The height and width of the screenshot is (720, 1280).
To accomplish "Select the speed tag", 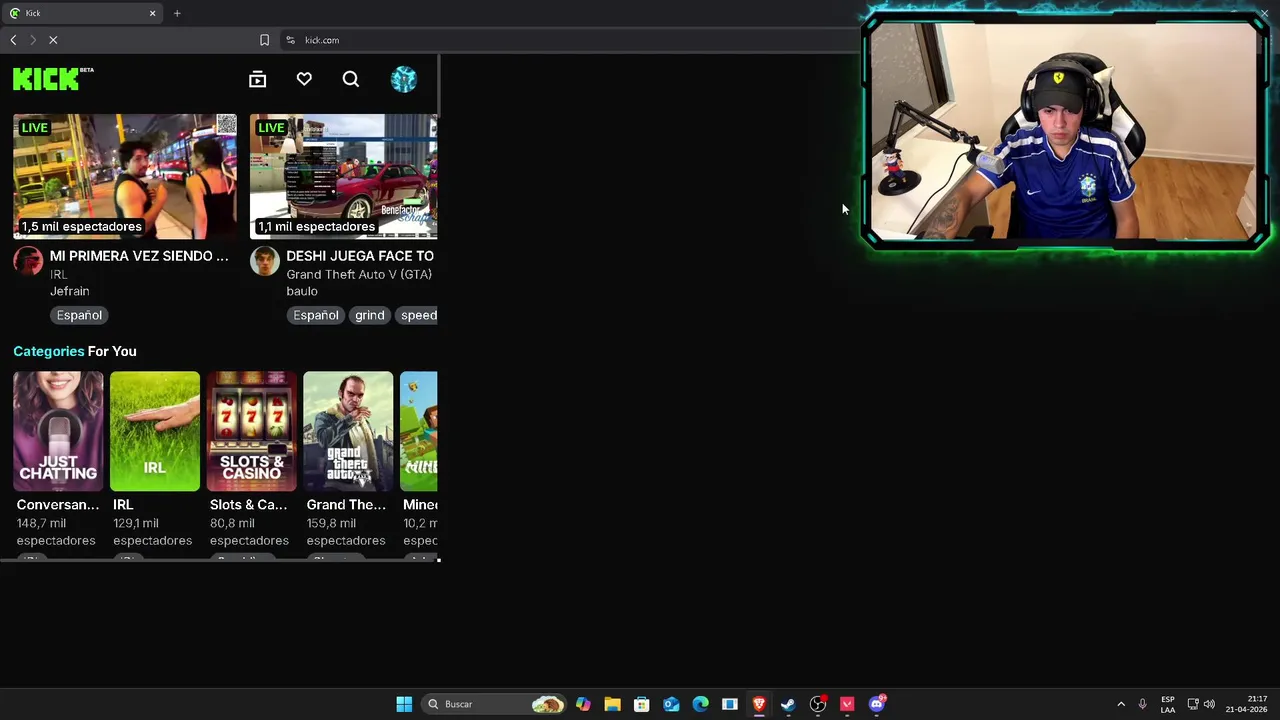I will (x=418, y=315).
